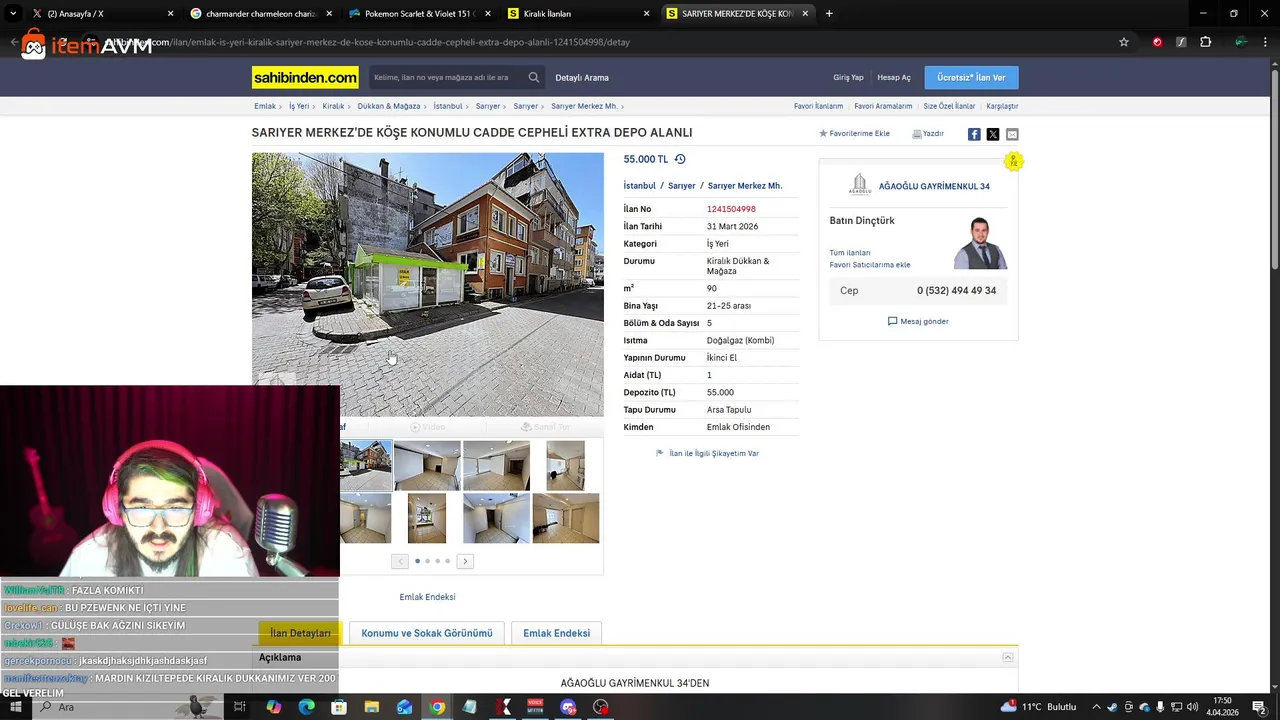
Task: Click Hesap Aç link
Action: (894, 77)
